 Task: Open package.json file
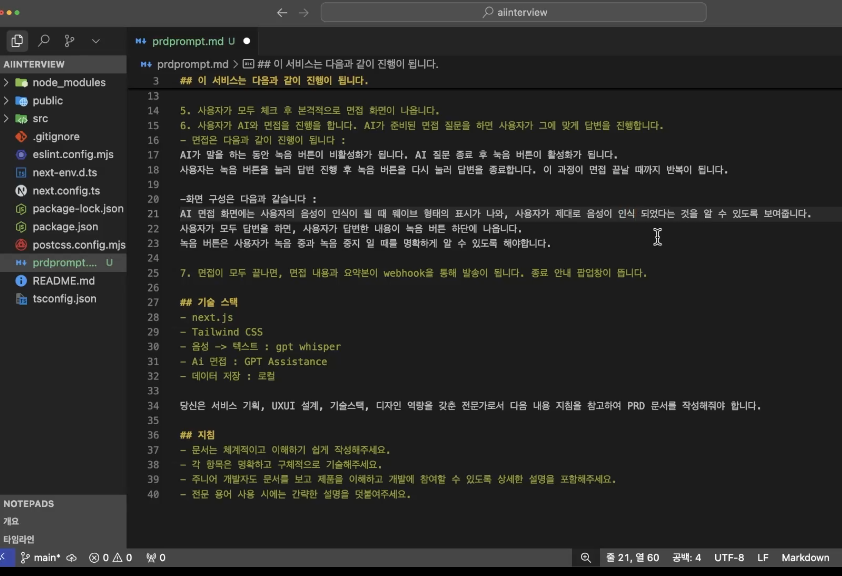[63, 227]
